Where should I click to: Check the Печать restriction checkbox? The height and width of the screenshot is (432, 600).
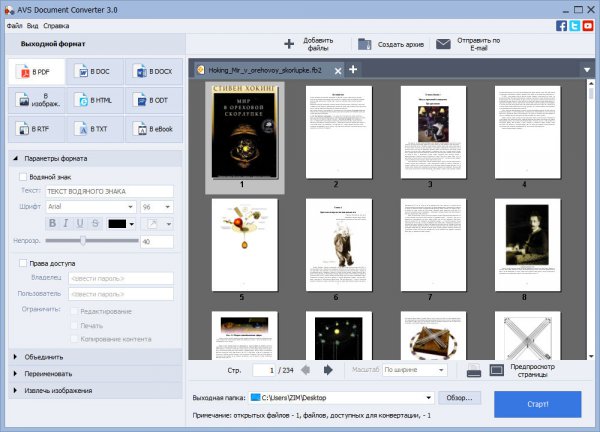75,325
